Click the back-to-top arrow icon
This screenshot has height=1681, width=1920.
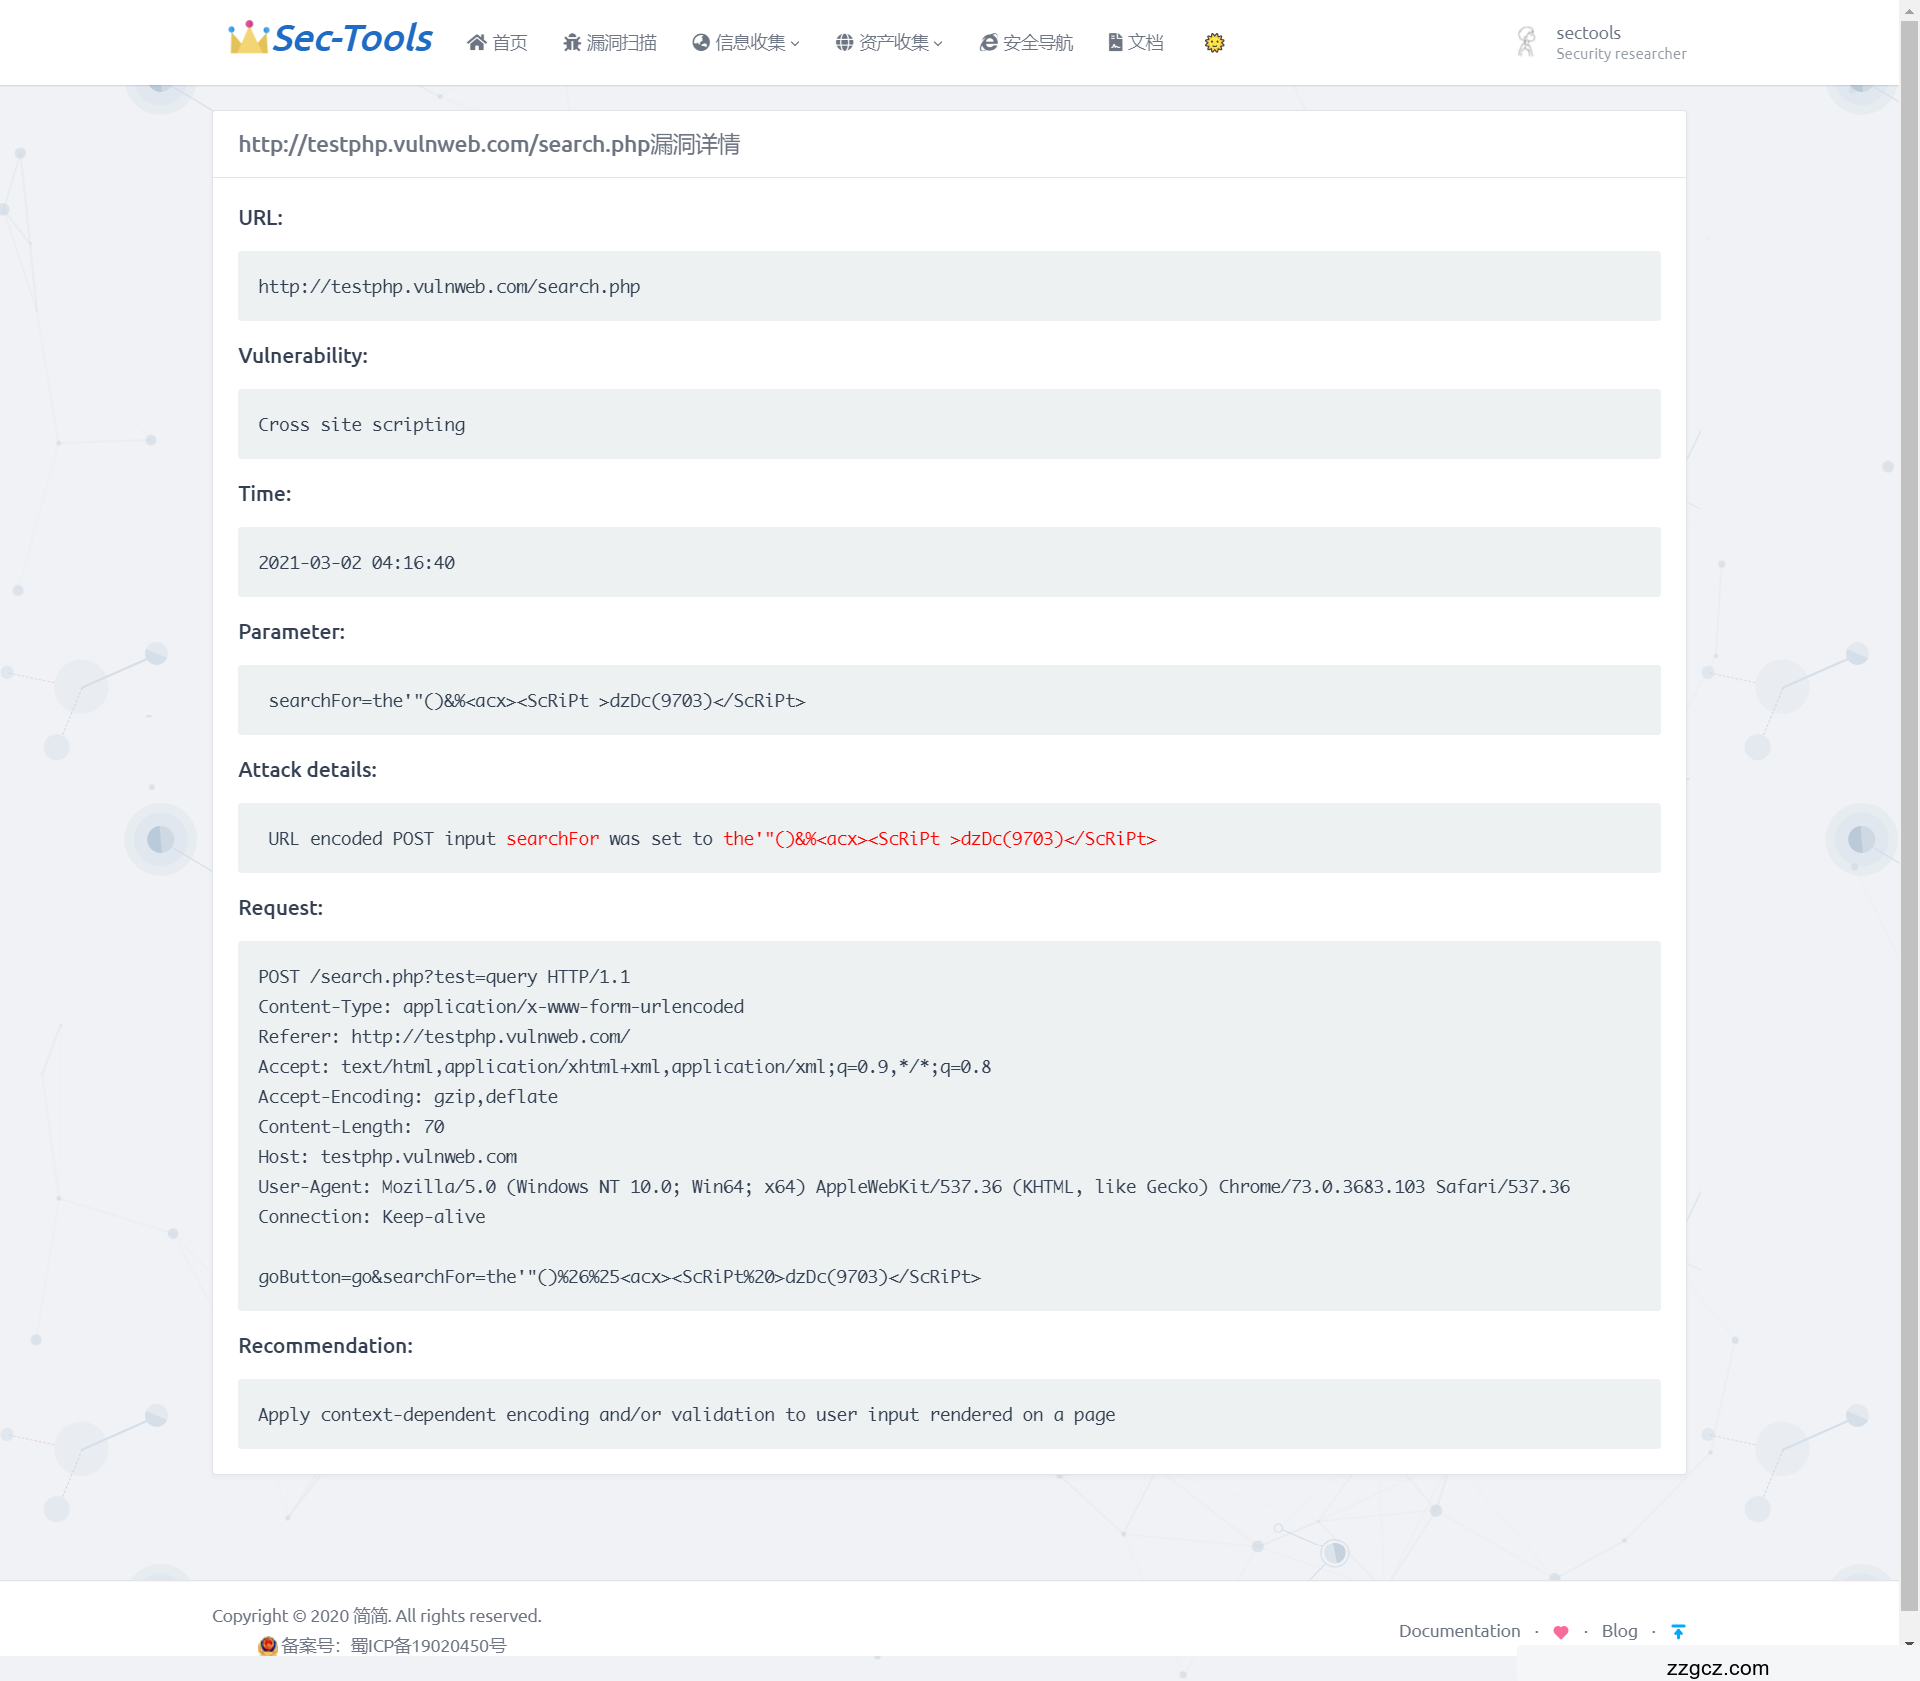1679,1632
